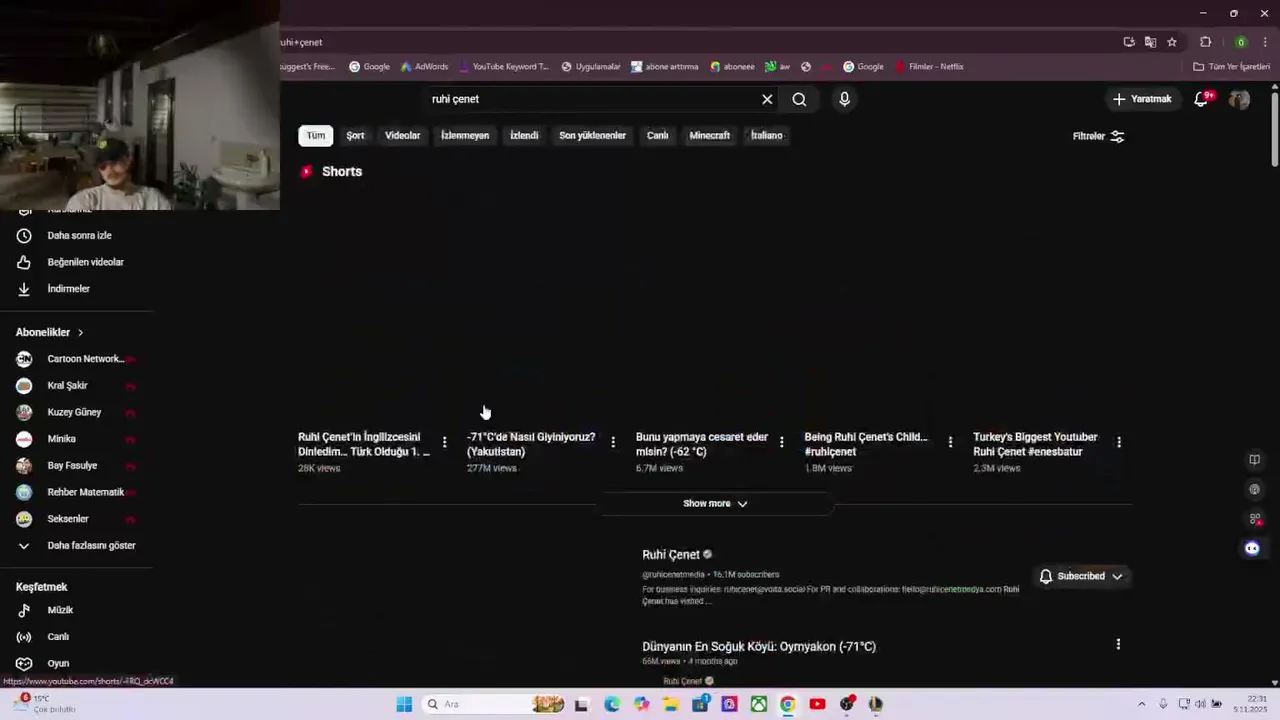Select the İzlenmeyen filter chip
The width and height of the screenshot is (1280, 720).
click(x=465, y=135)
